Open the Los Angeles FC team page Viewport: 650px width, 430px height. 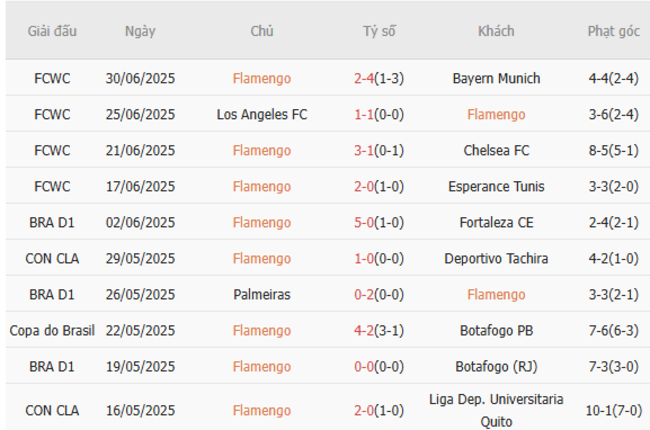pyautogui.click(x=261, y=114)
